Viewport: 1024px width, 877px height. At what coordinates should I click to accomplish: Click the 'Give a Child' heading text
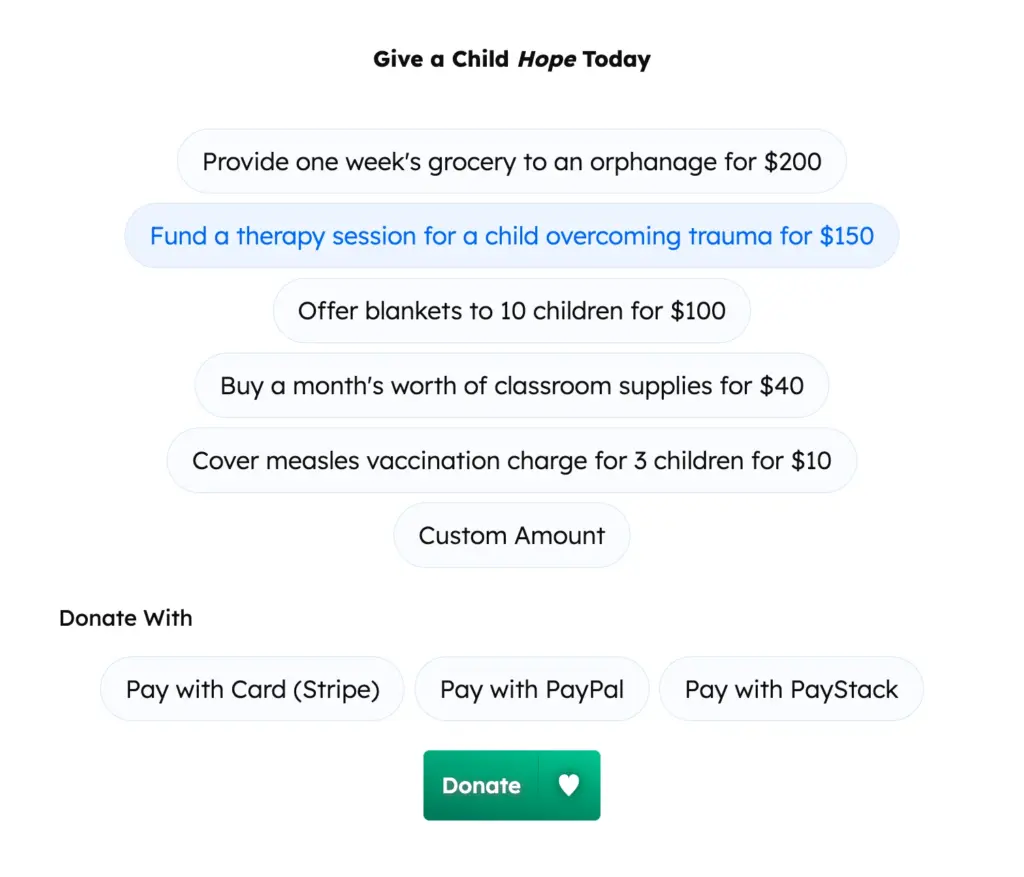(441, 59)
